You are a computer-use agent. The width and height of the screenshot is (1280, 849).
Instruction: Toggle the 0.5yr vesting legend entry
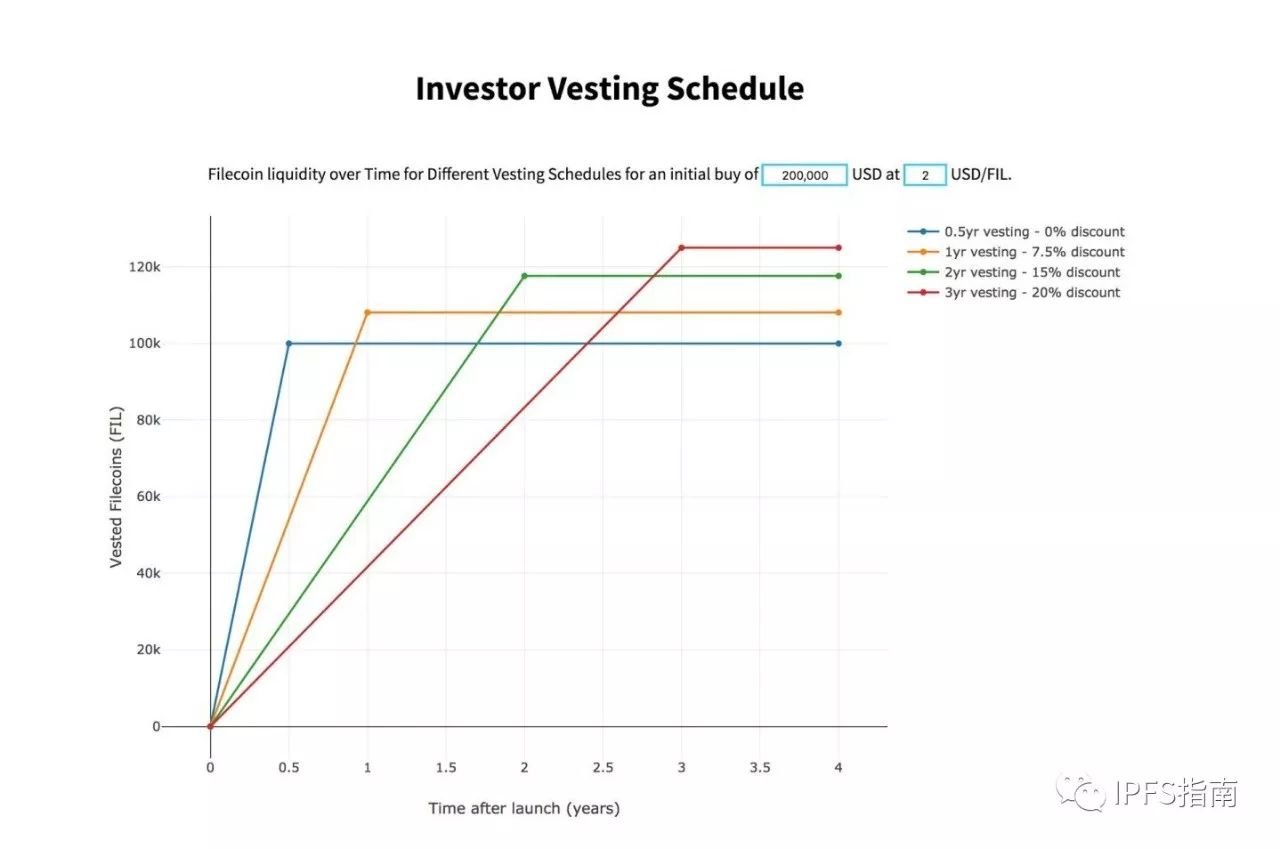point(1016,232)
